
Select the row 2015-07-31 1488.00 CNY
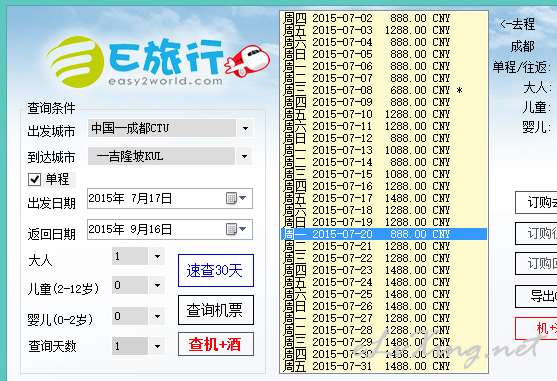pos(384,366)
